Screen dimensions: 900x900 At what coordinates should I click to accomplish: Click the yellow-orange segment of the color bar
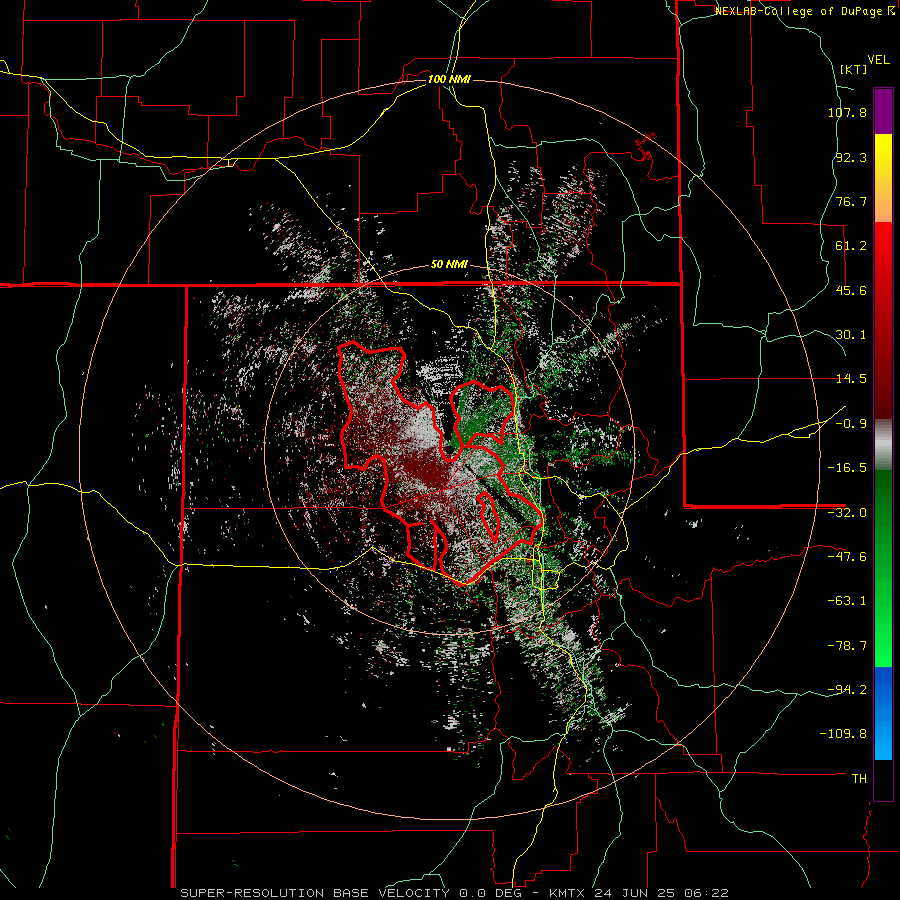coord(883,178)
